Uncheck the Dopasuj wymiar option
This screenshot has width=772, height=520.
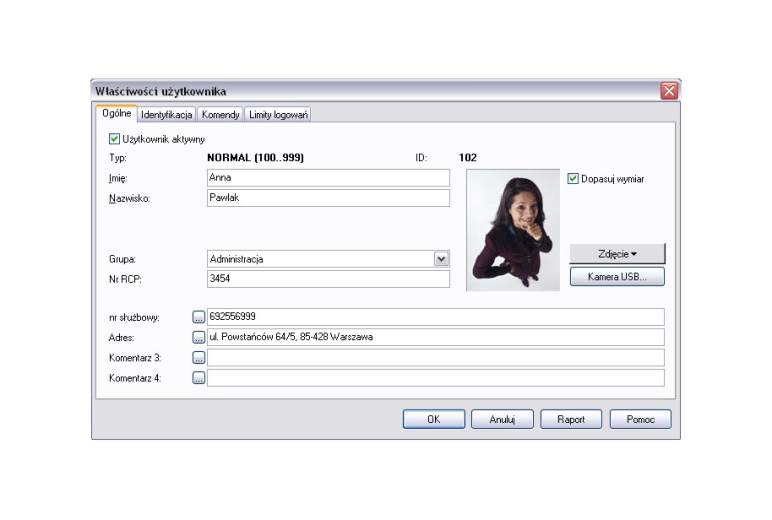point(573,178)
